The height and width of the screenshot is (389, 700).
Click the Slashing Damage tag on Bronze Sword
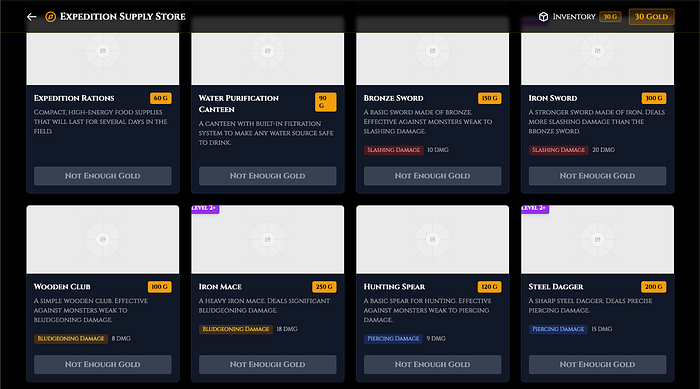click(393, 150)
